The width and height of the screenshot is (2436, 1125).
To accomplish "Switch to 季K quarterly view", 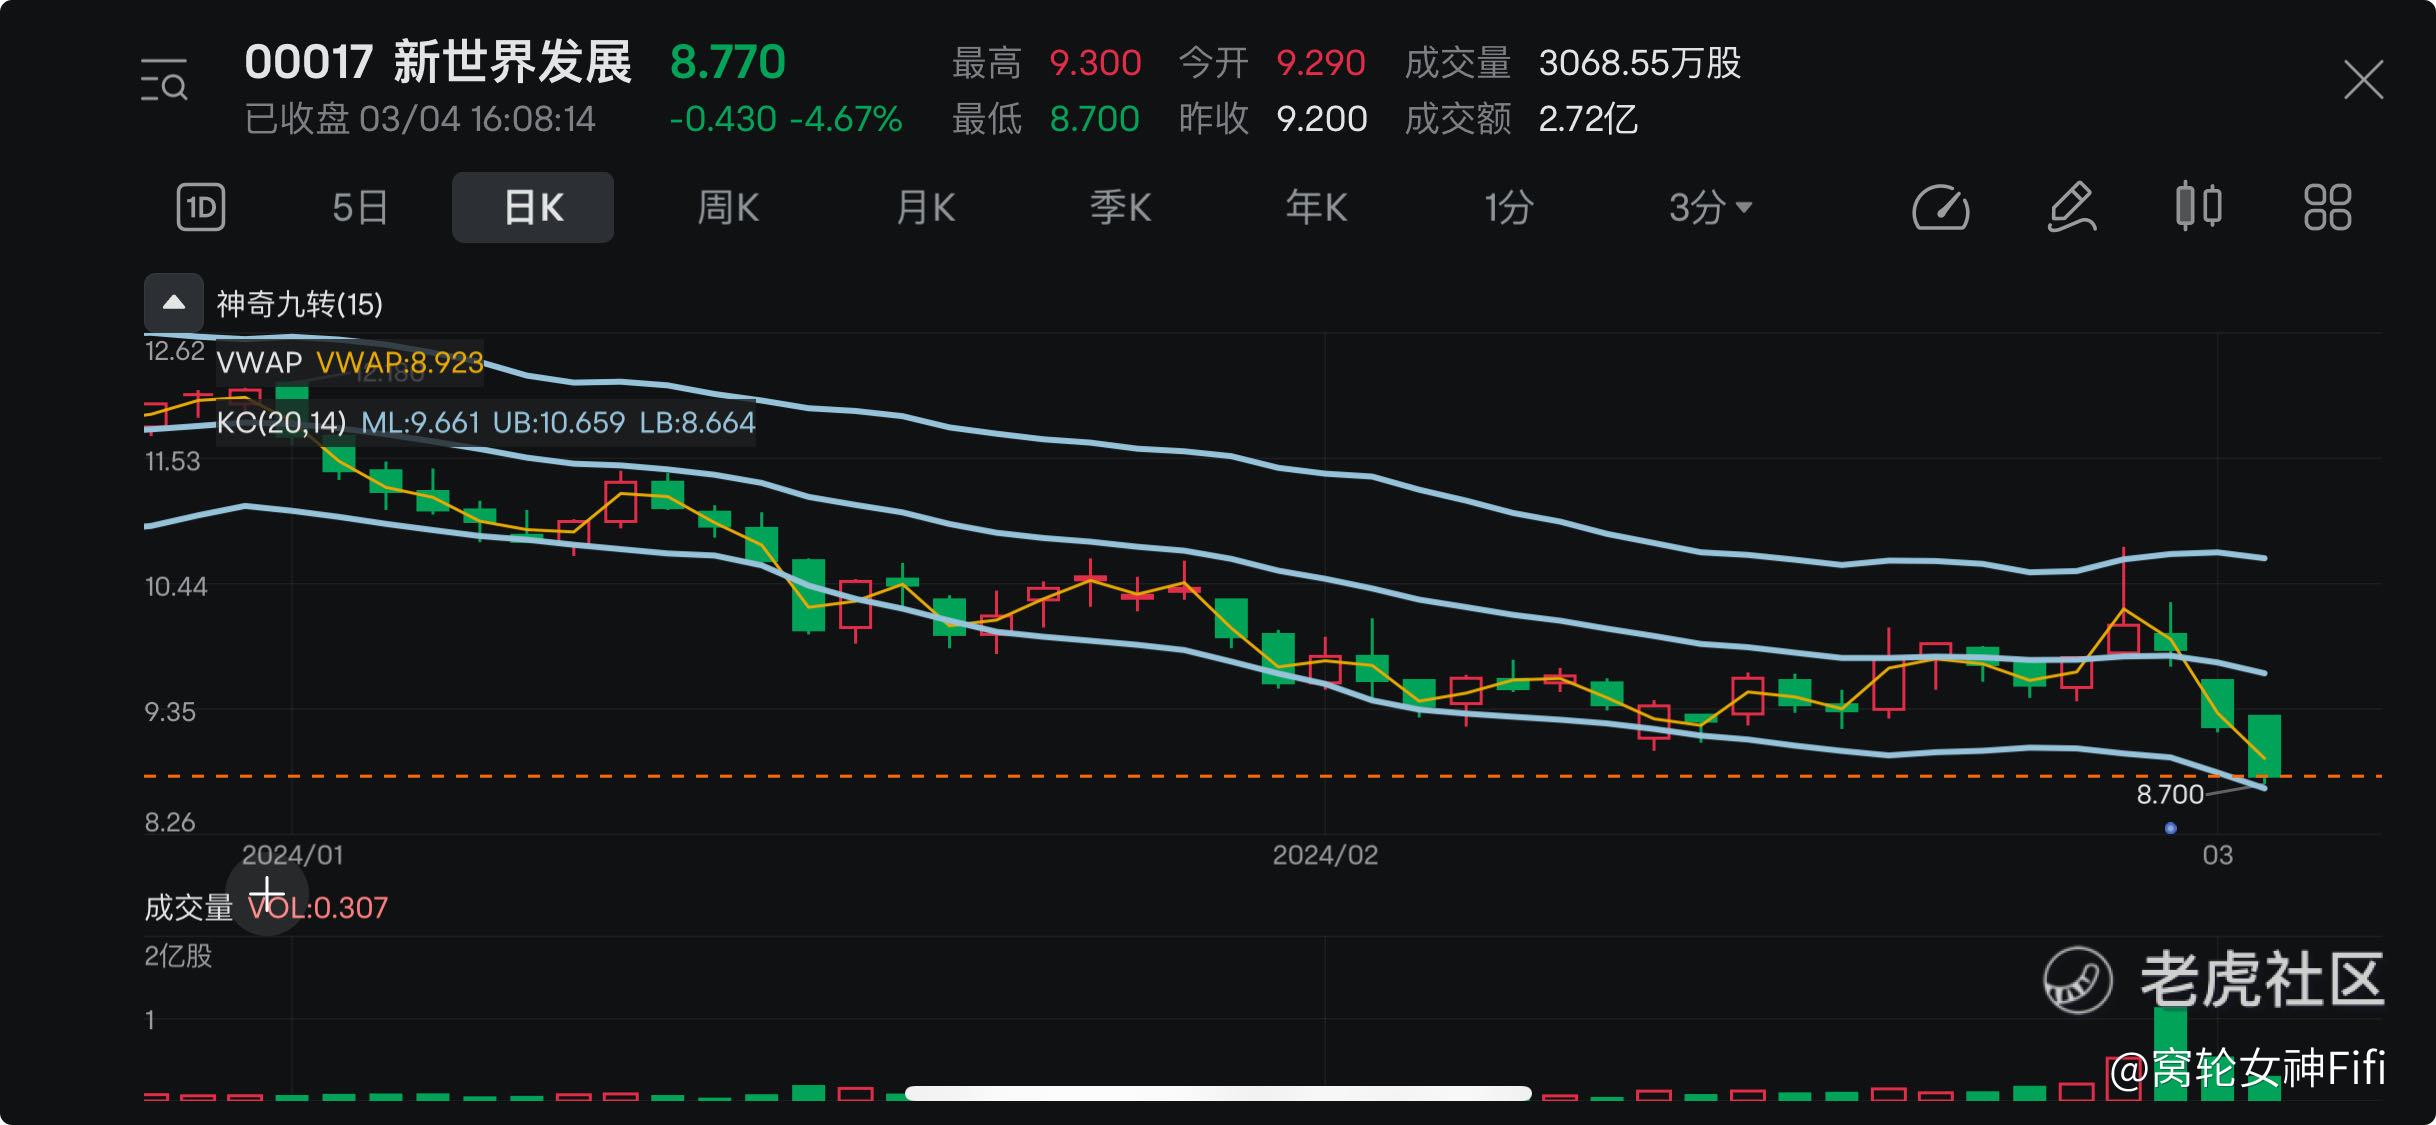I will [x=1120, y=208].
